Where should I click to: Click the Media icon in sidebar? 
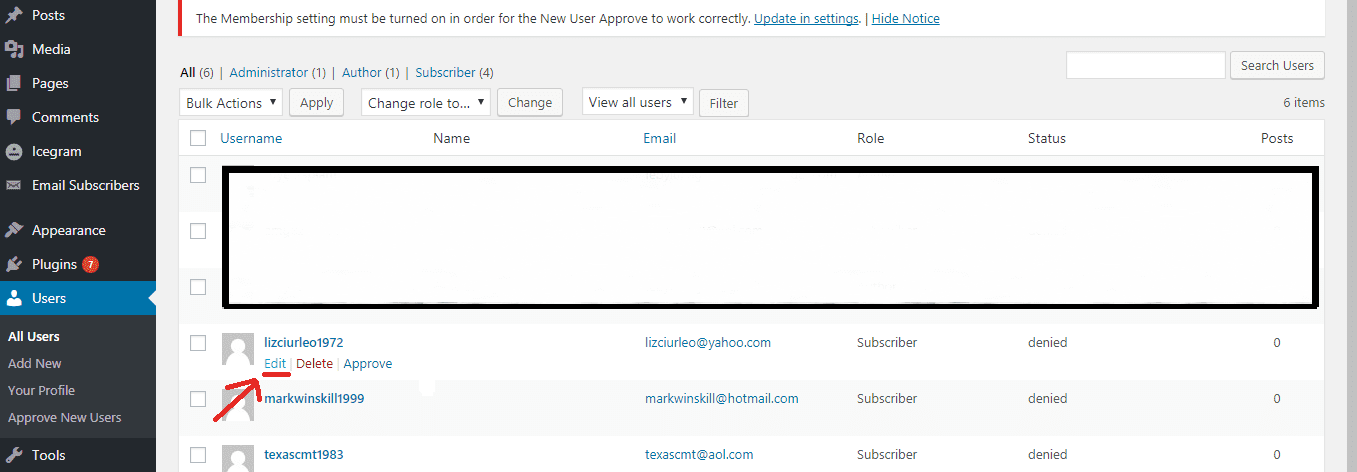[14, 49]
